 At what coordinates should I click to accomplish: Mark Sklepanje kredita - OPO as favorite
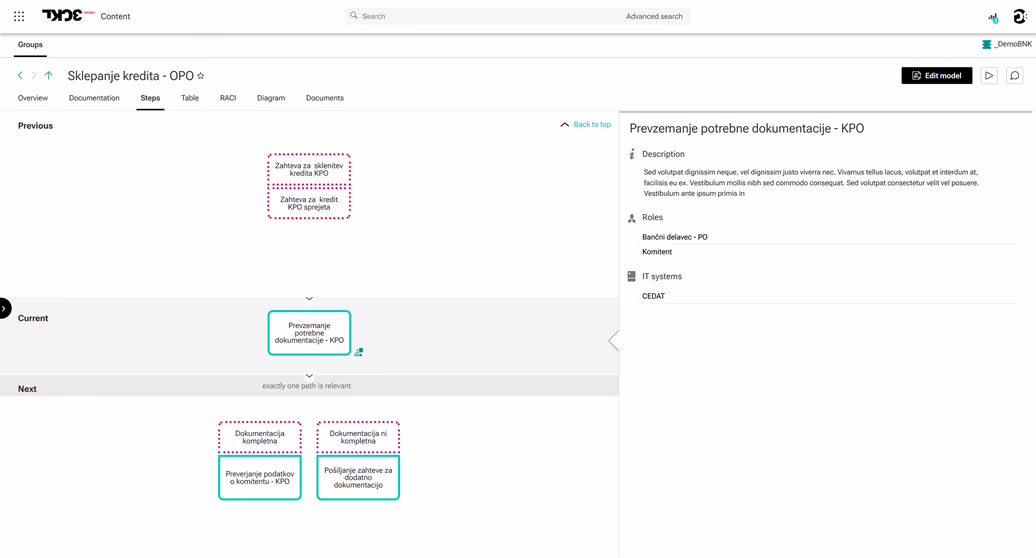click(x=201, y=76)
